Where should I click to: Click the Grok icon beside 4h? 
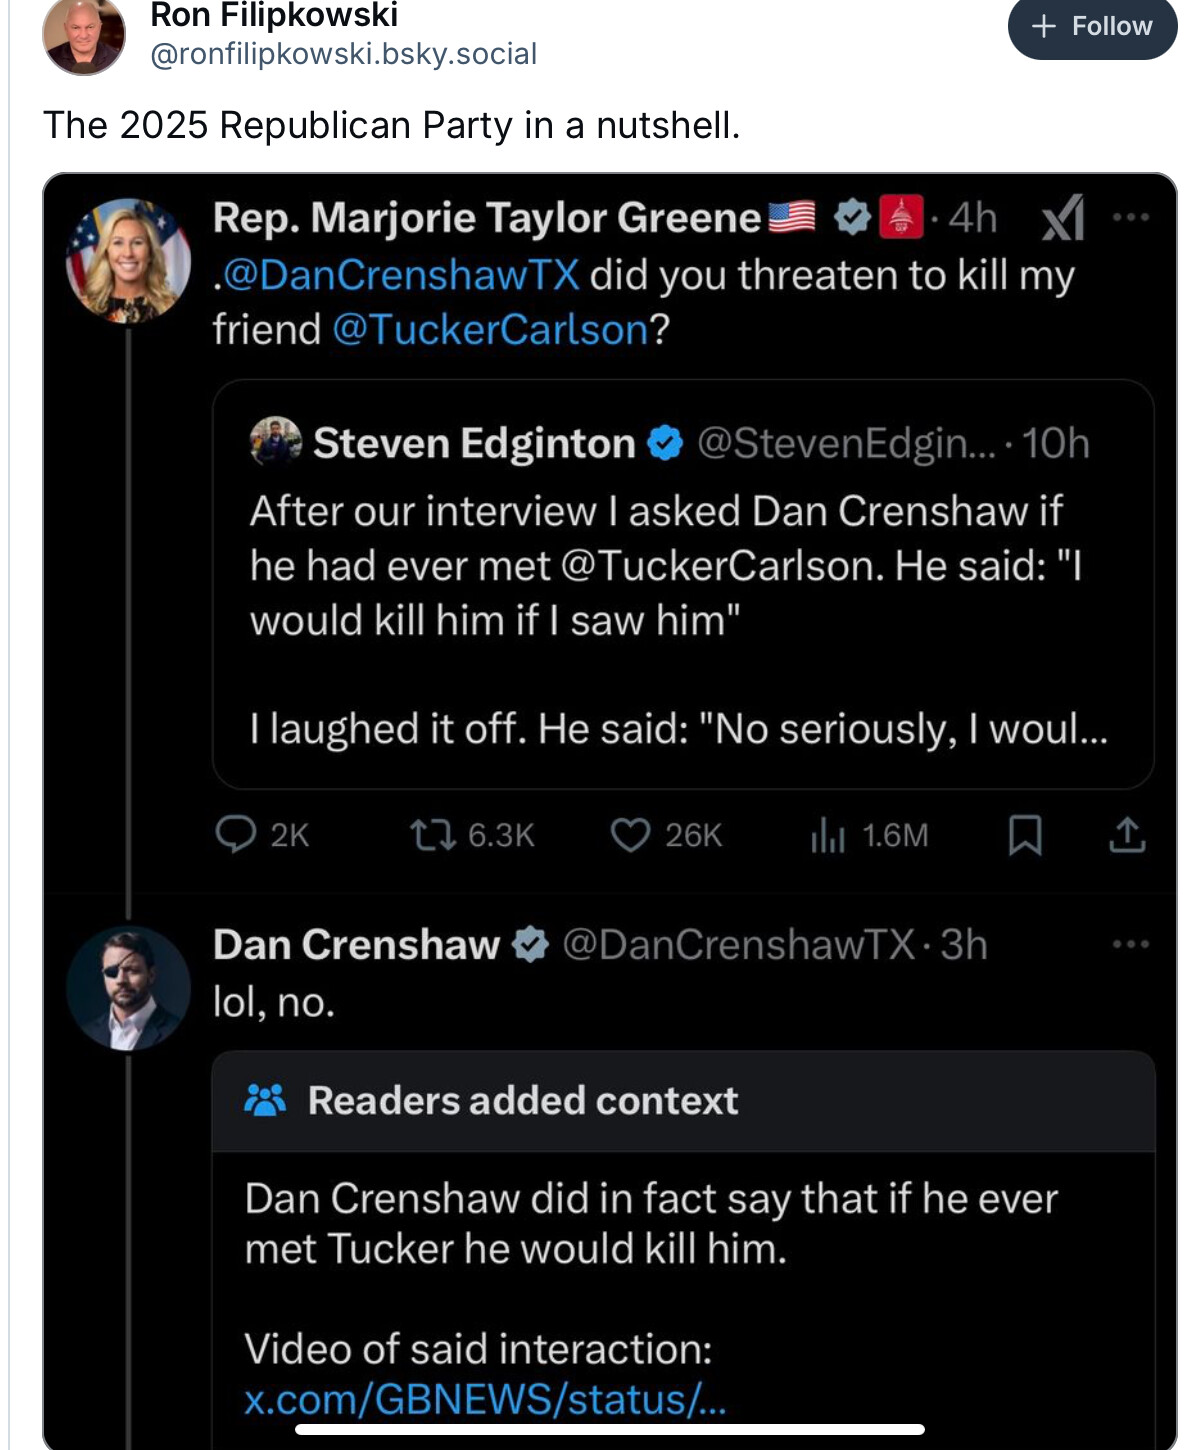point(1062,218)
